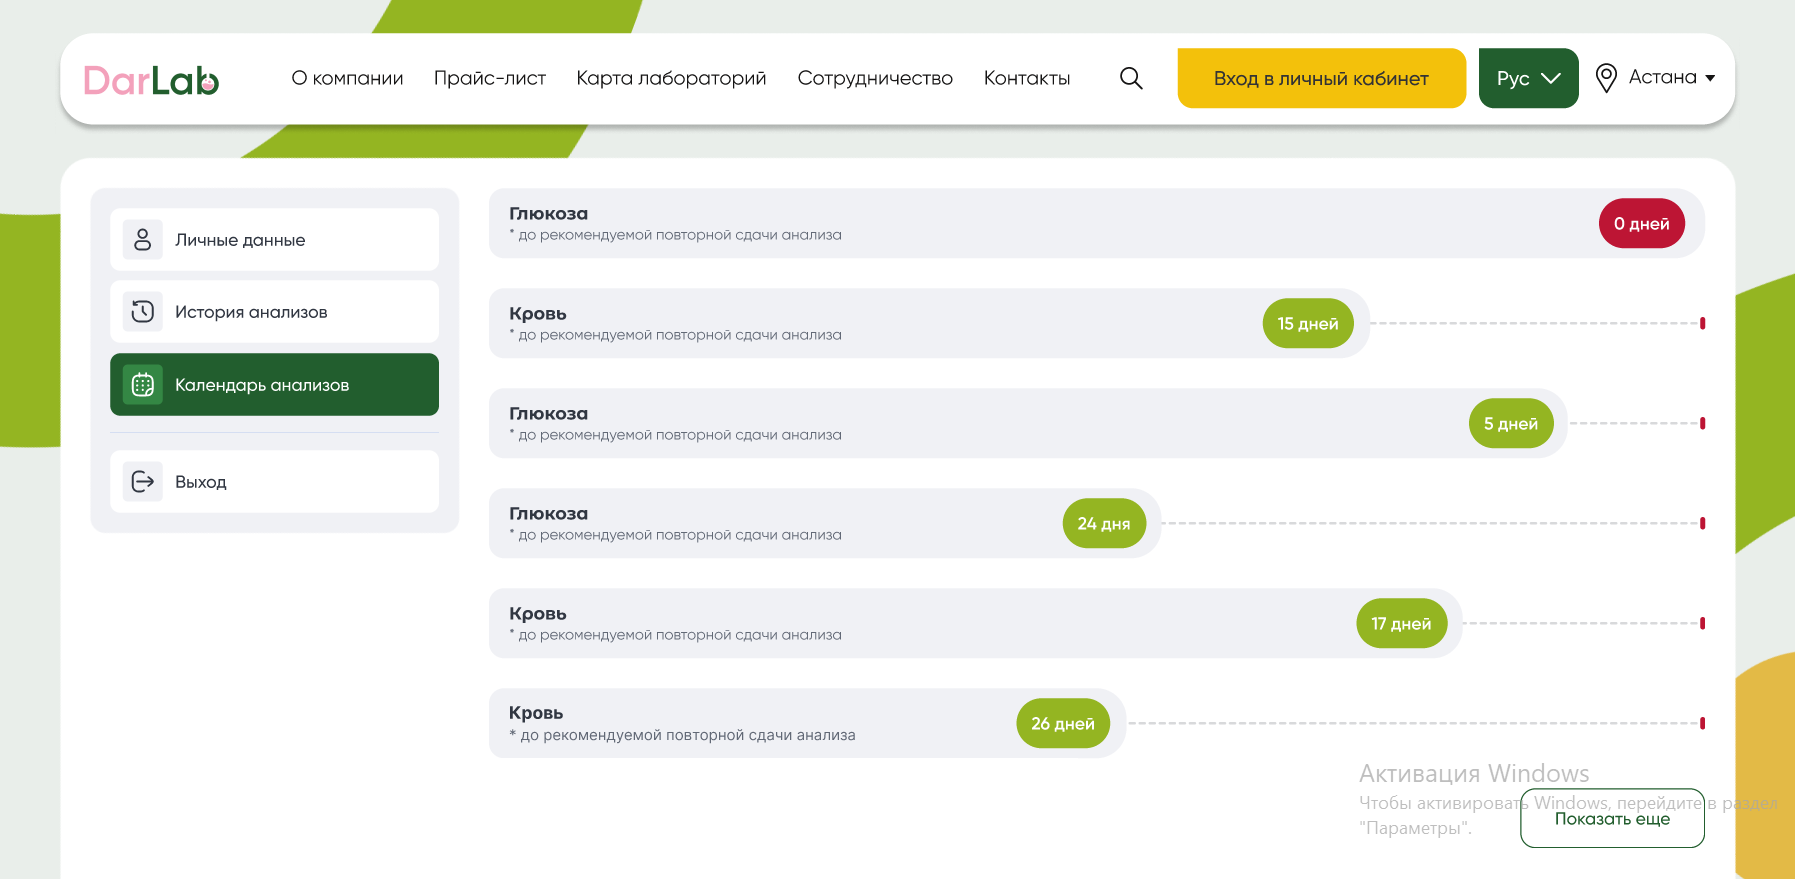Click the subtitle note in the 26 дней row
Screen dimensions: 1795x879
click(x=683, y=735)
